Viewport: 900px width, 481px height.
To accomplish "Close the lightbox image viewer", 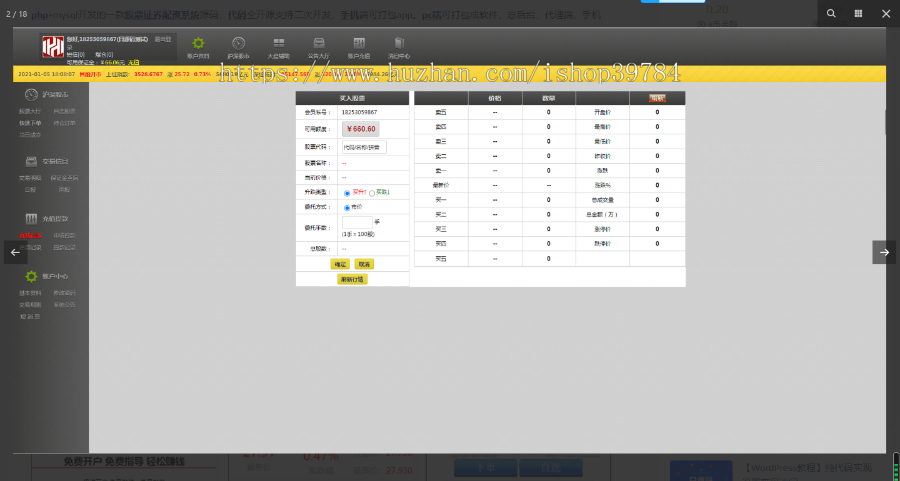I will (x=885, y=14).
